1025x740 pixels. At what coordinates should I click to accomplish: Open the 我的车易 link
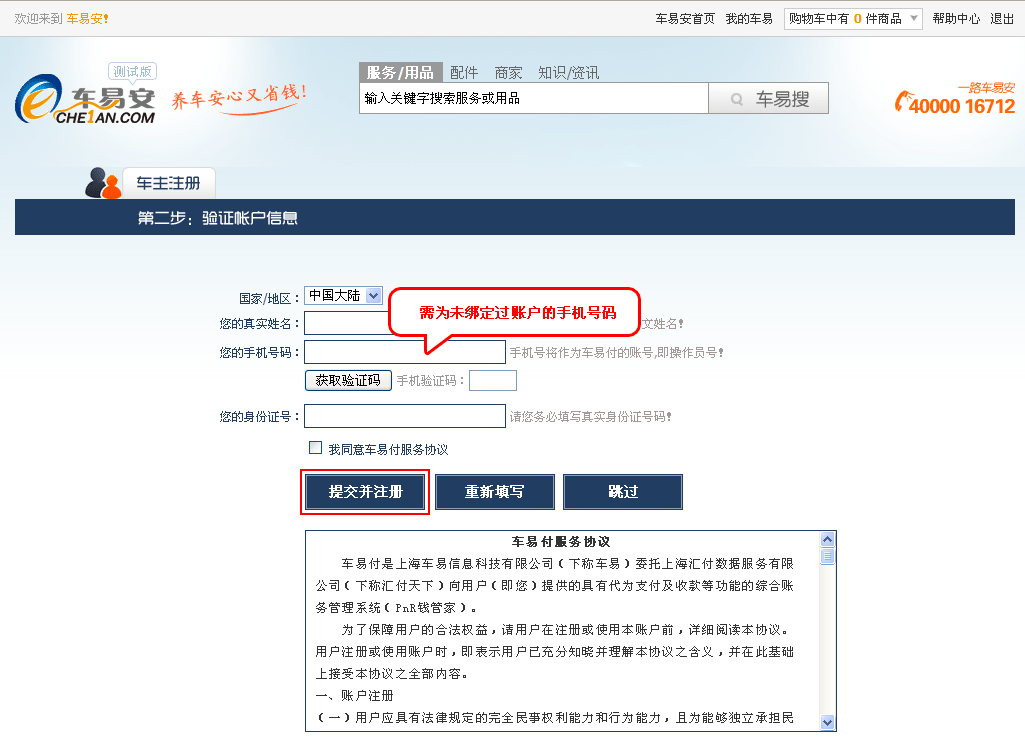click(749, 19)
